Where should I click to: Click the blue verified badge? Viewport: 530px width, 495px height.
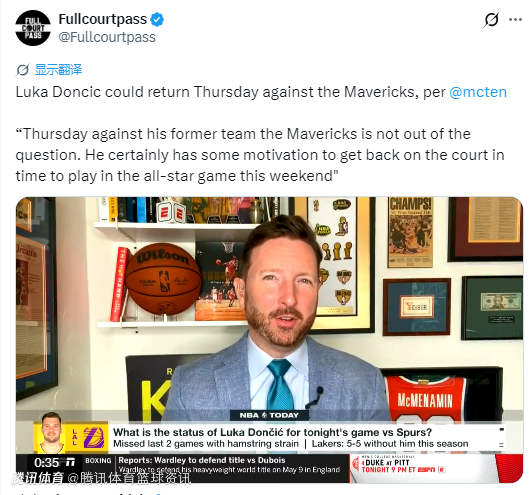tap(157, 19)
